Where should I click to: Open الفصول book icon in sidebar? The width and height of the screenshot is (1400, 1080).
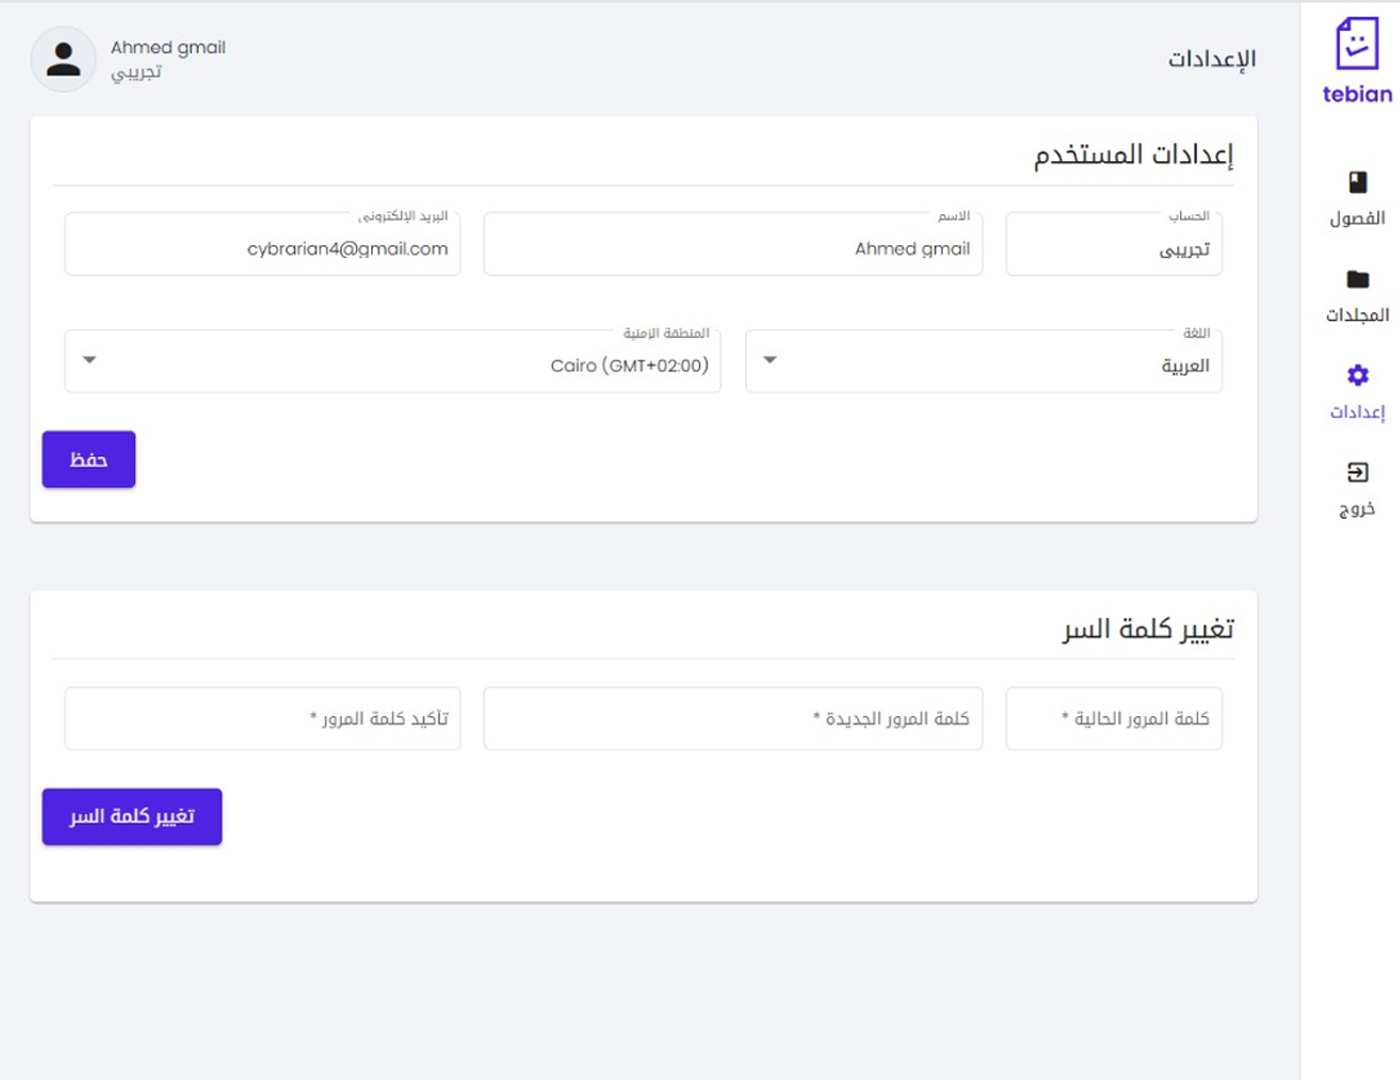[1357, 182]
